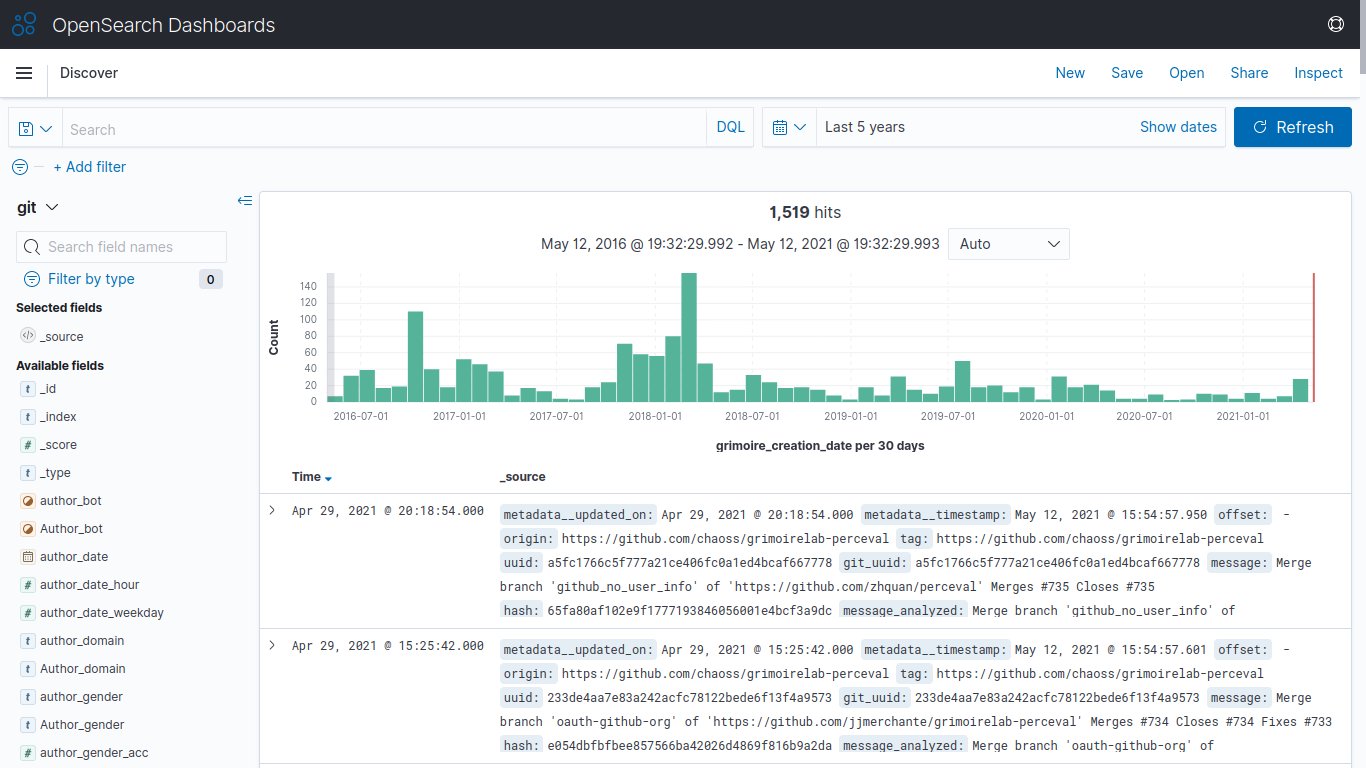Click the Time column header

click(x=306, y=477)
